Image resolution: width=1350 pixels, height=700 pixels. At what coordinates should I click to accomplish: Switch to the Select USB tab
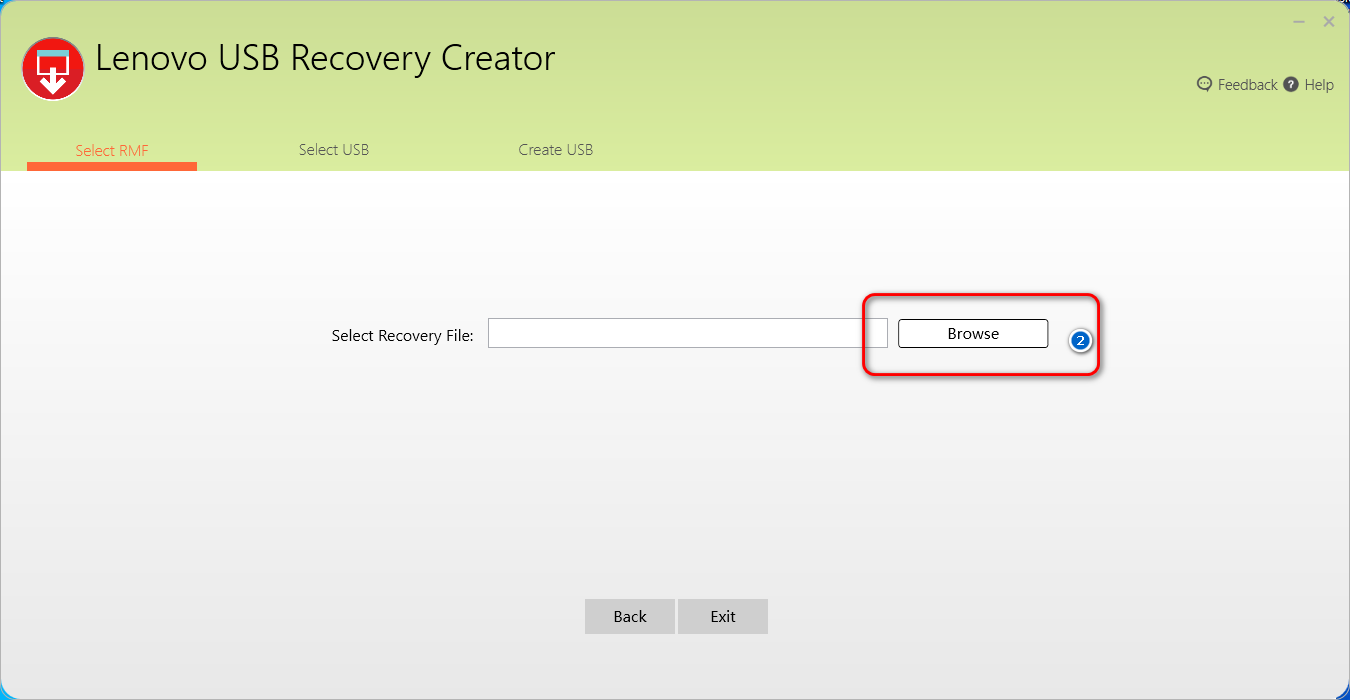pos(334,150)
